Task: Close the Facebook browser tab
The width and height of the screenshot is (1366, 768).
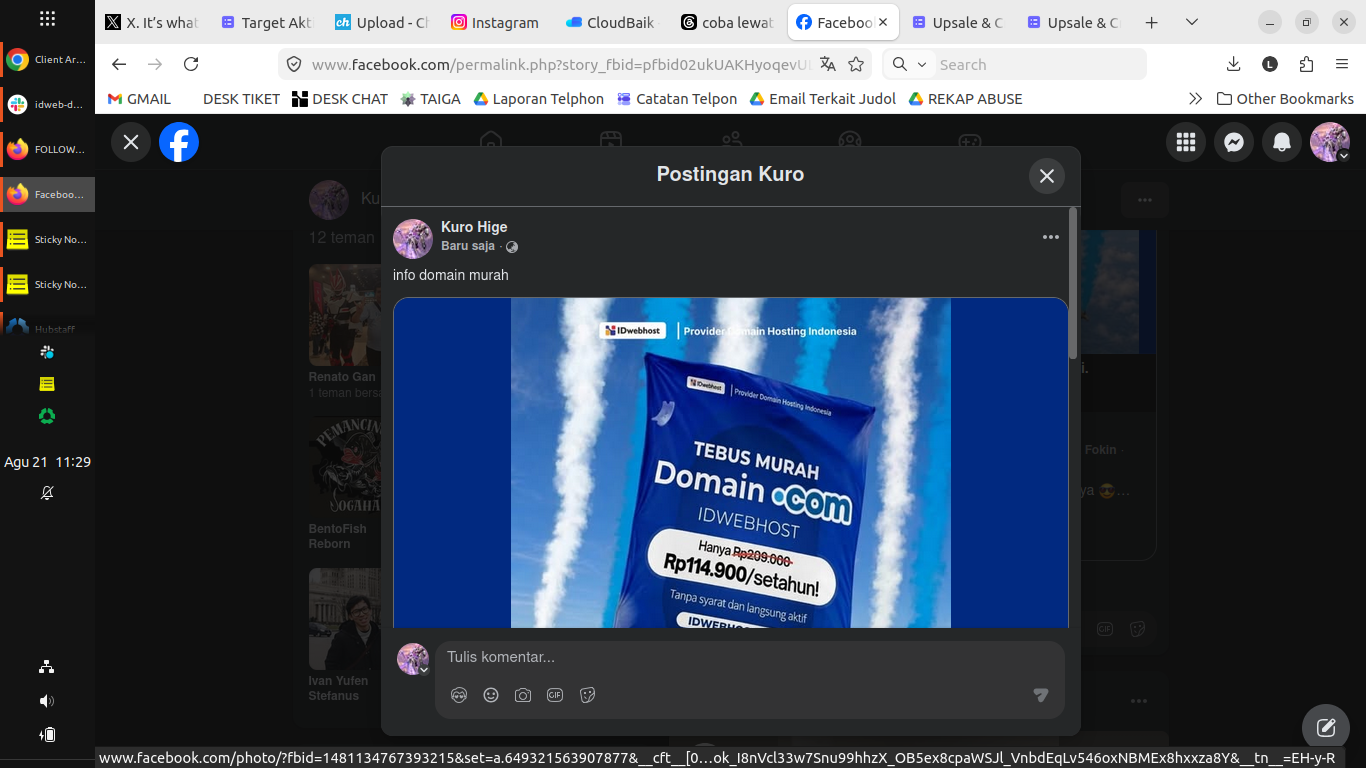Action: click(883, 22)
